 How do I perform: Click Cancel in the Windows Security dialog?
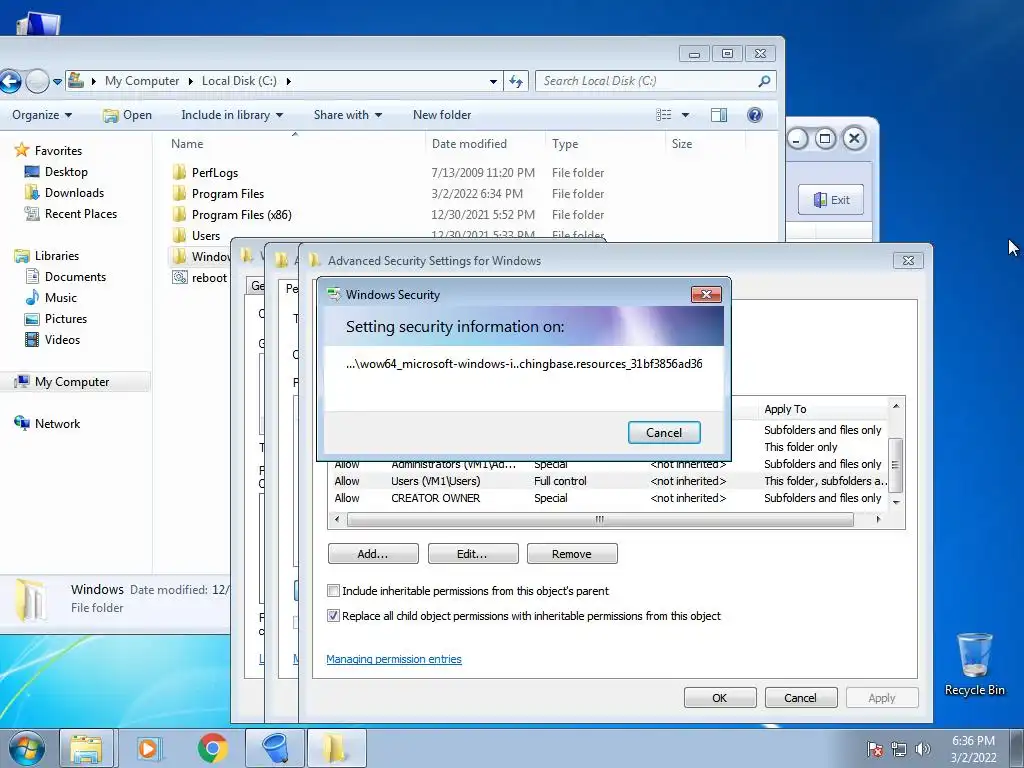tap(664, 433)
